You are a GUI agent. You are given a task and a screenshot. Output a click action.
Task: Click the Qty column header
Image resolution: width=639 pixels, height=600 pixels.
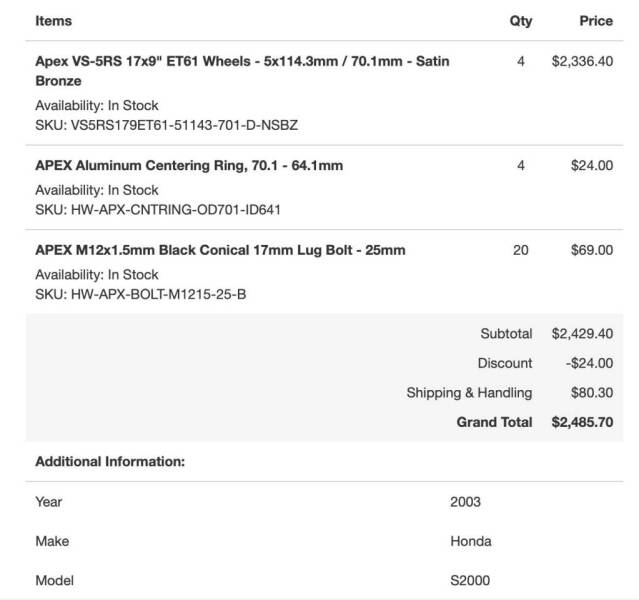(x=521, y=21)
